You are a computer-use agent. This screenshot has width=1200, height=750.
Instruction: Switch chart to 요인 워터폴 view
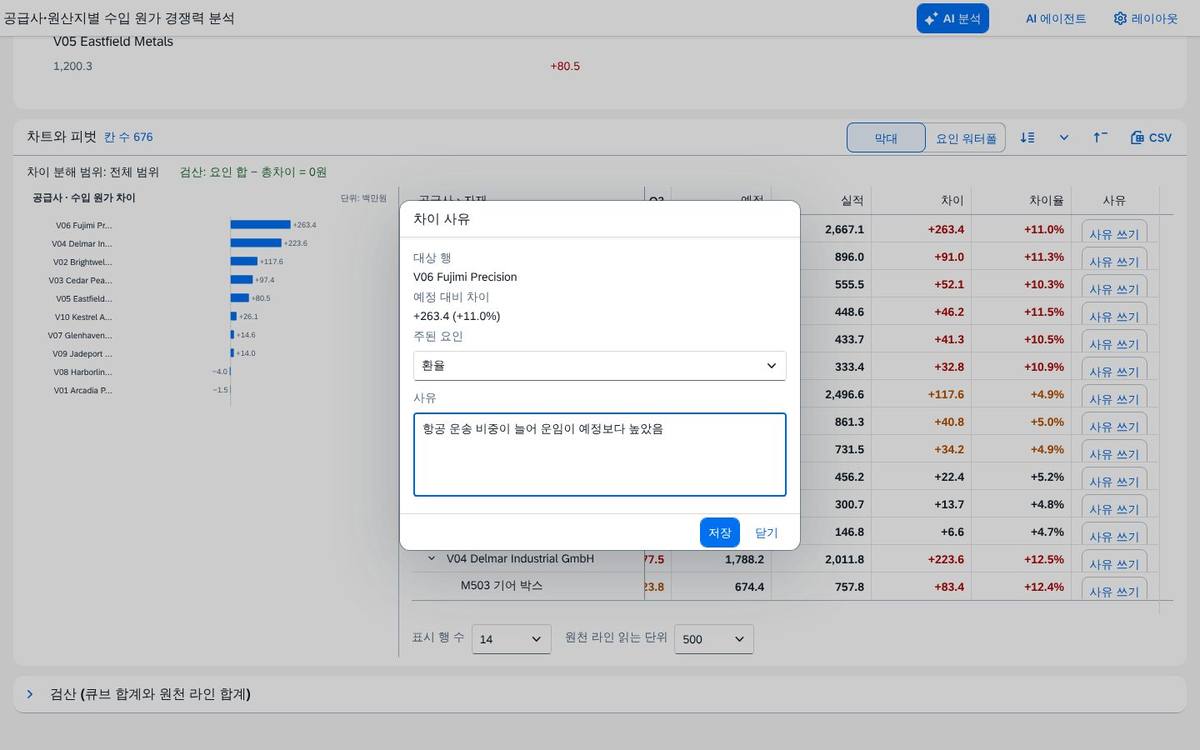[x=966, y=138]
